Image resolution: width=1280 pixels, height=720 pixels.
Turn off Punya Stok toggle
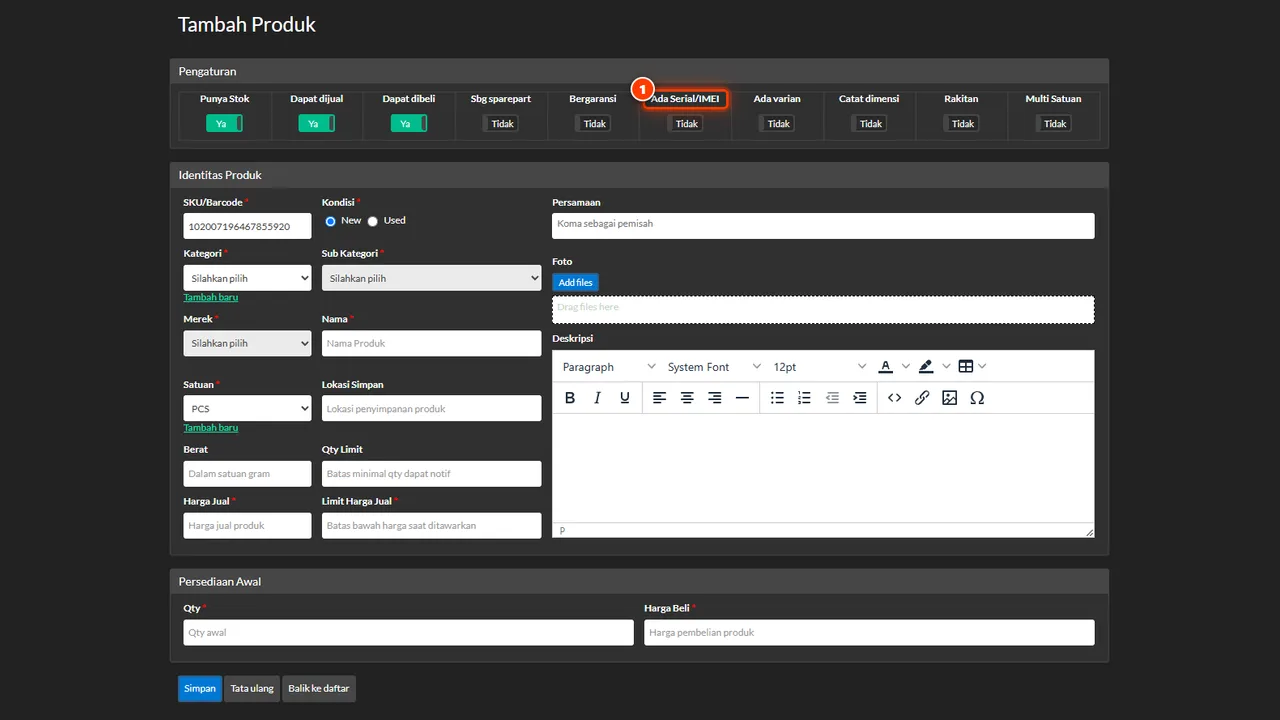224,124
